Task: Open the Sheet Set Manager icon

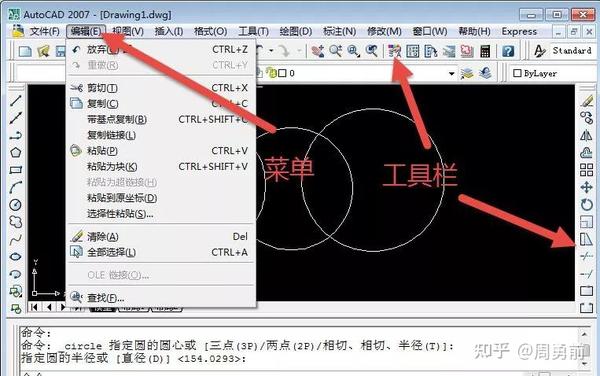Action: pos(449,51)
